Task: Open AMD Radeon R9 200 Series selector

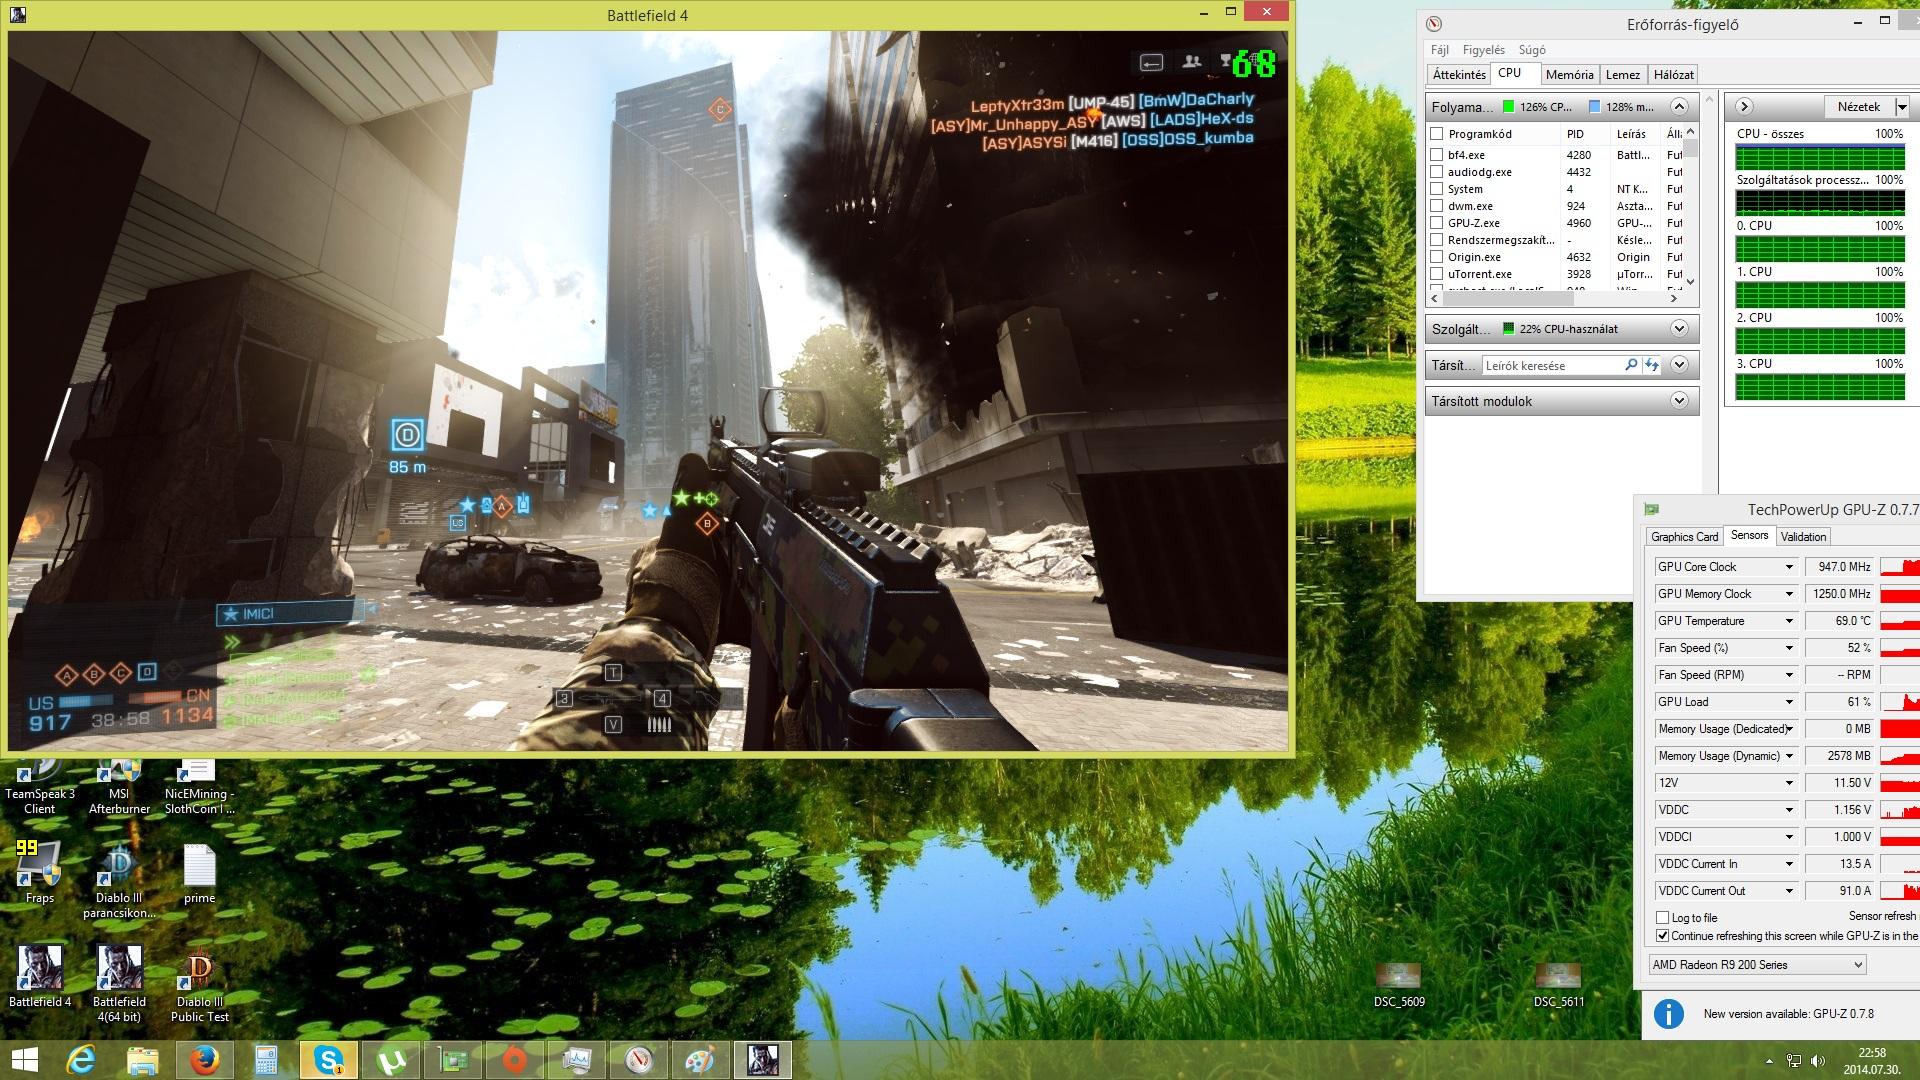Action: (x=1757, y=965)
